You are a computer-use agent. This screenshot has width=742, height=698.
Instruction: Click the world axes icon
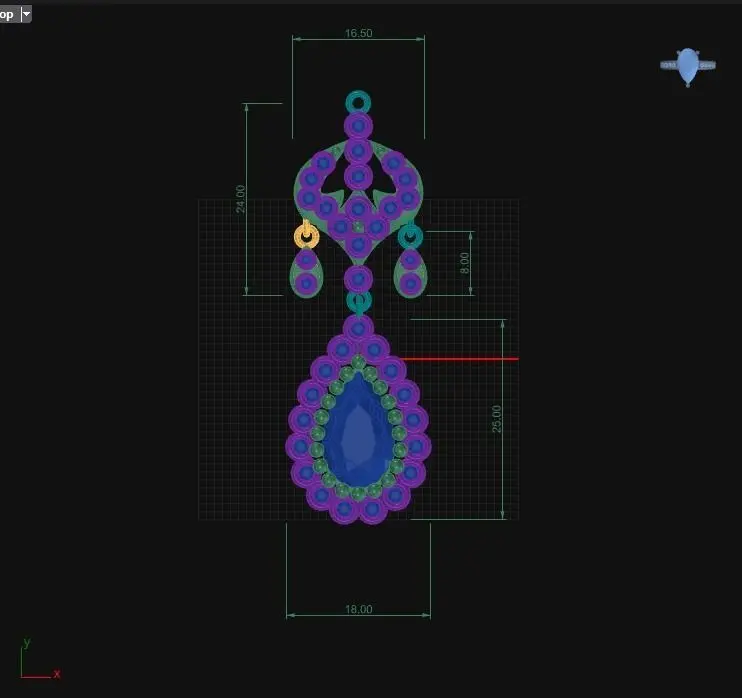[x=40, y=659]
